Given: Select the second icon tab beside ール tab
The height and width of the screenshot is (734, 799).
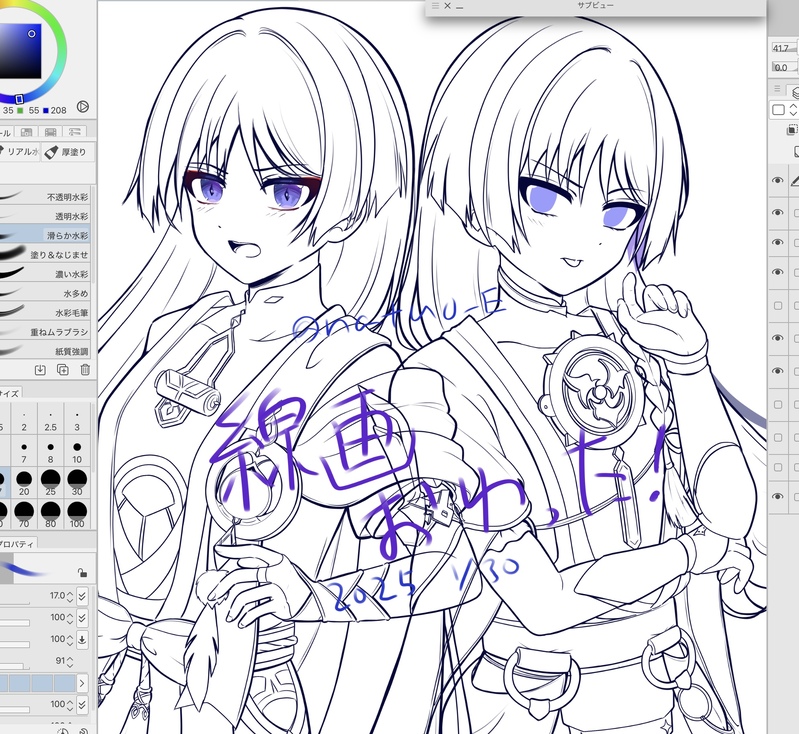Looking at the screenshot, I should [26, 132].
